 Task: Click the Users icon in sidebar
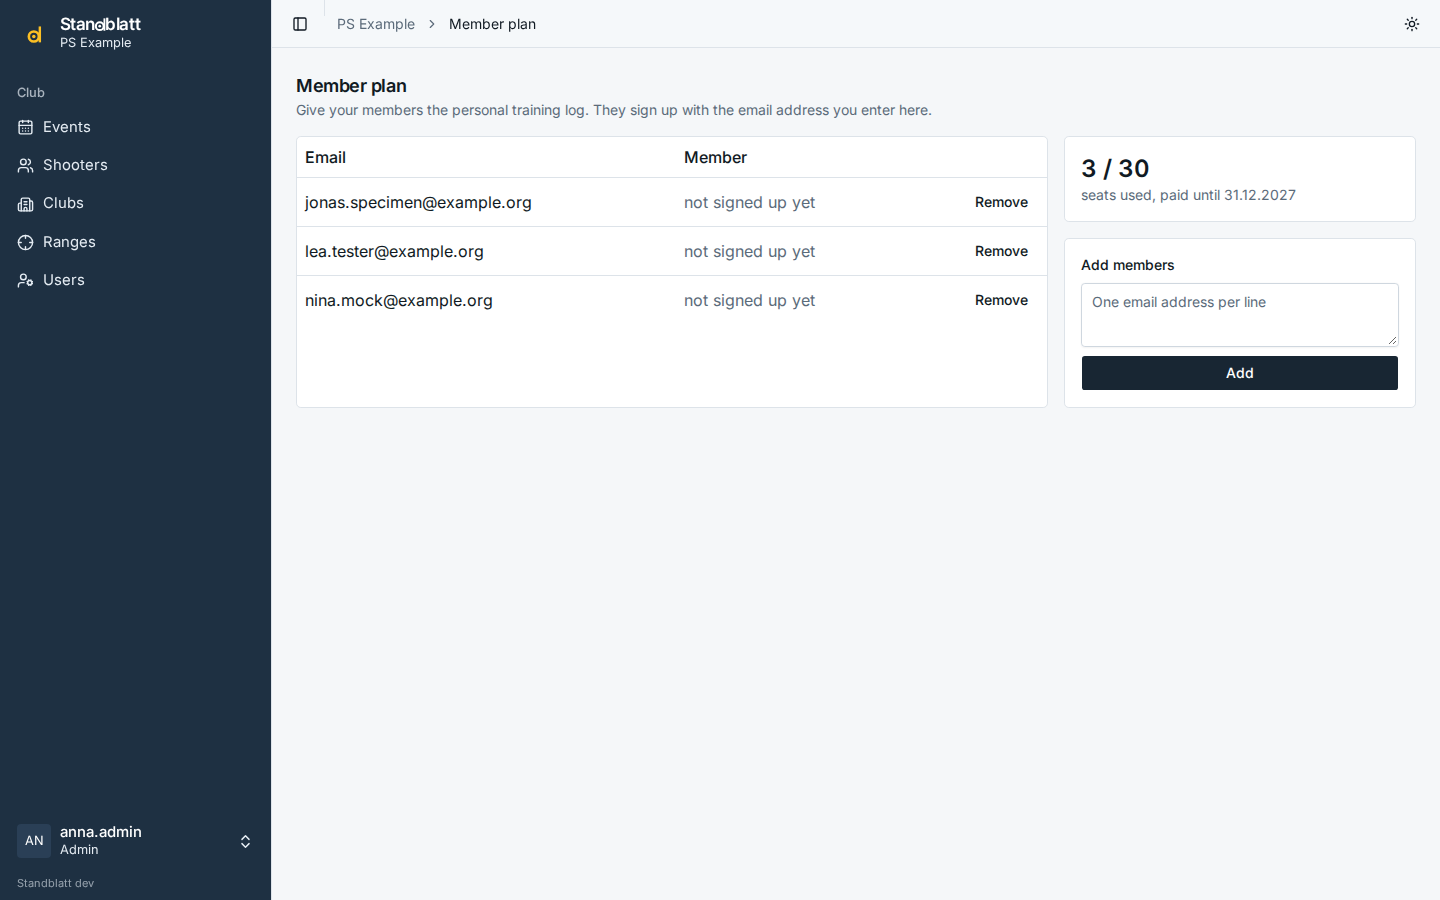(26, 280)
